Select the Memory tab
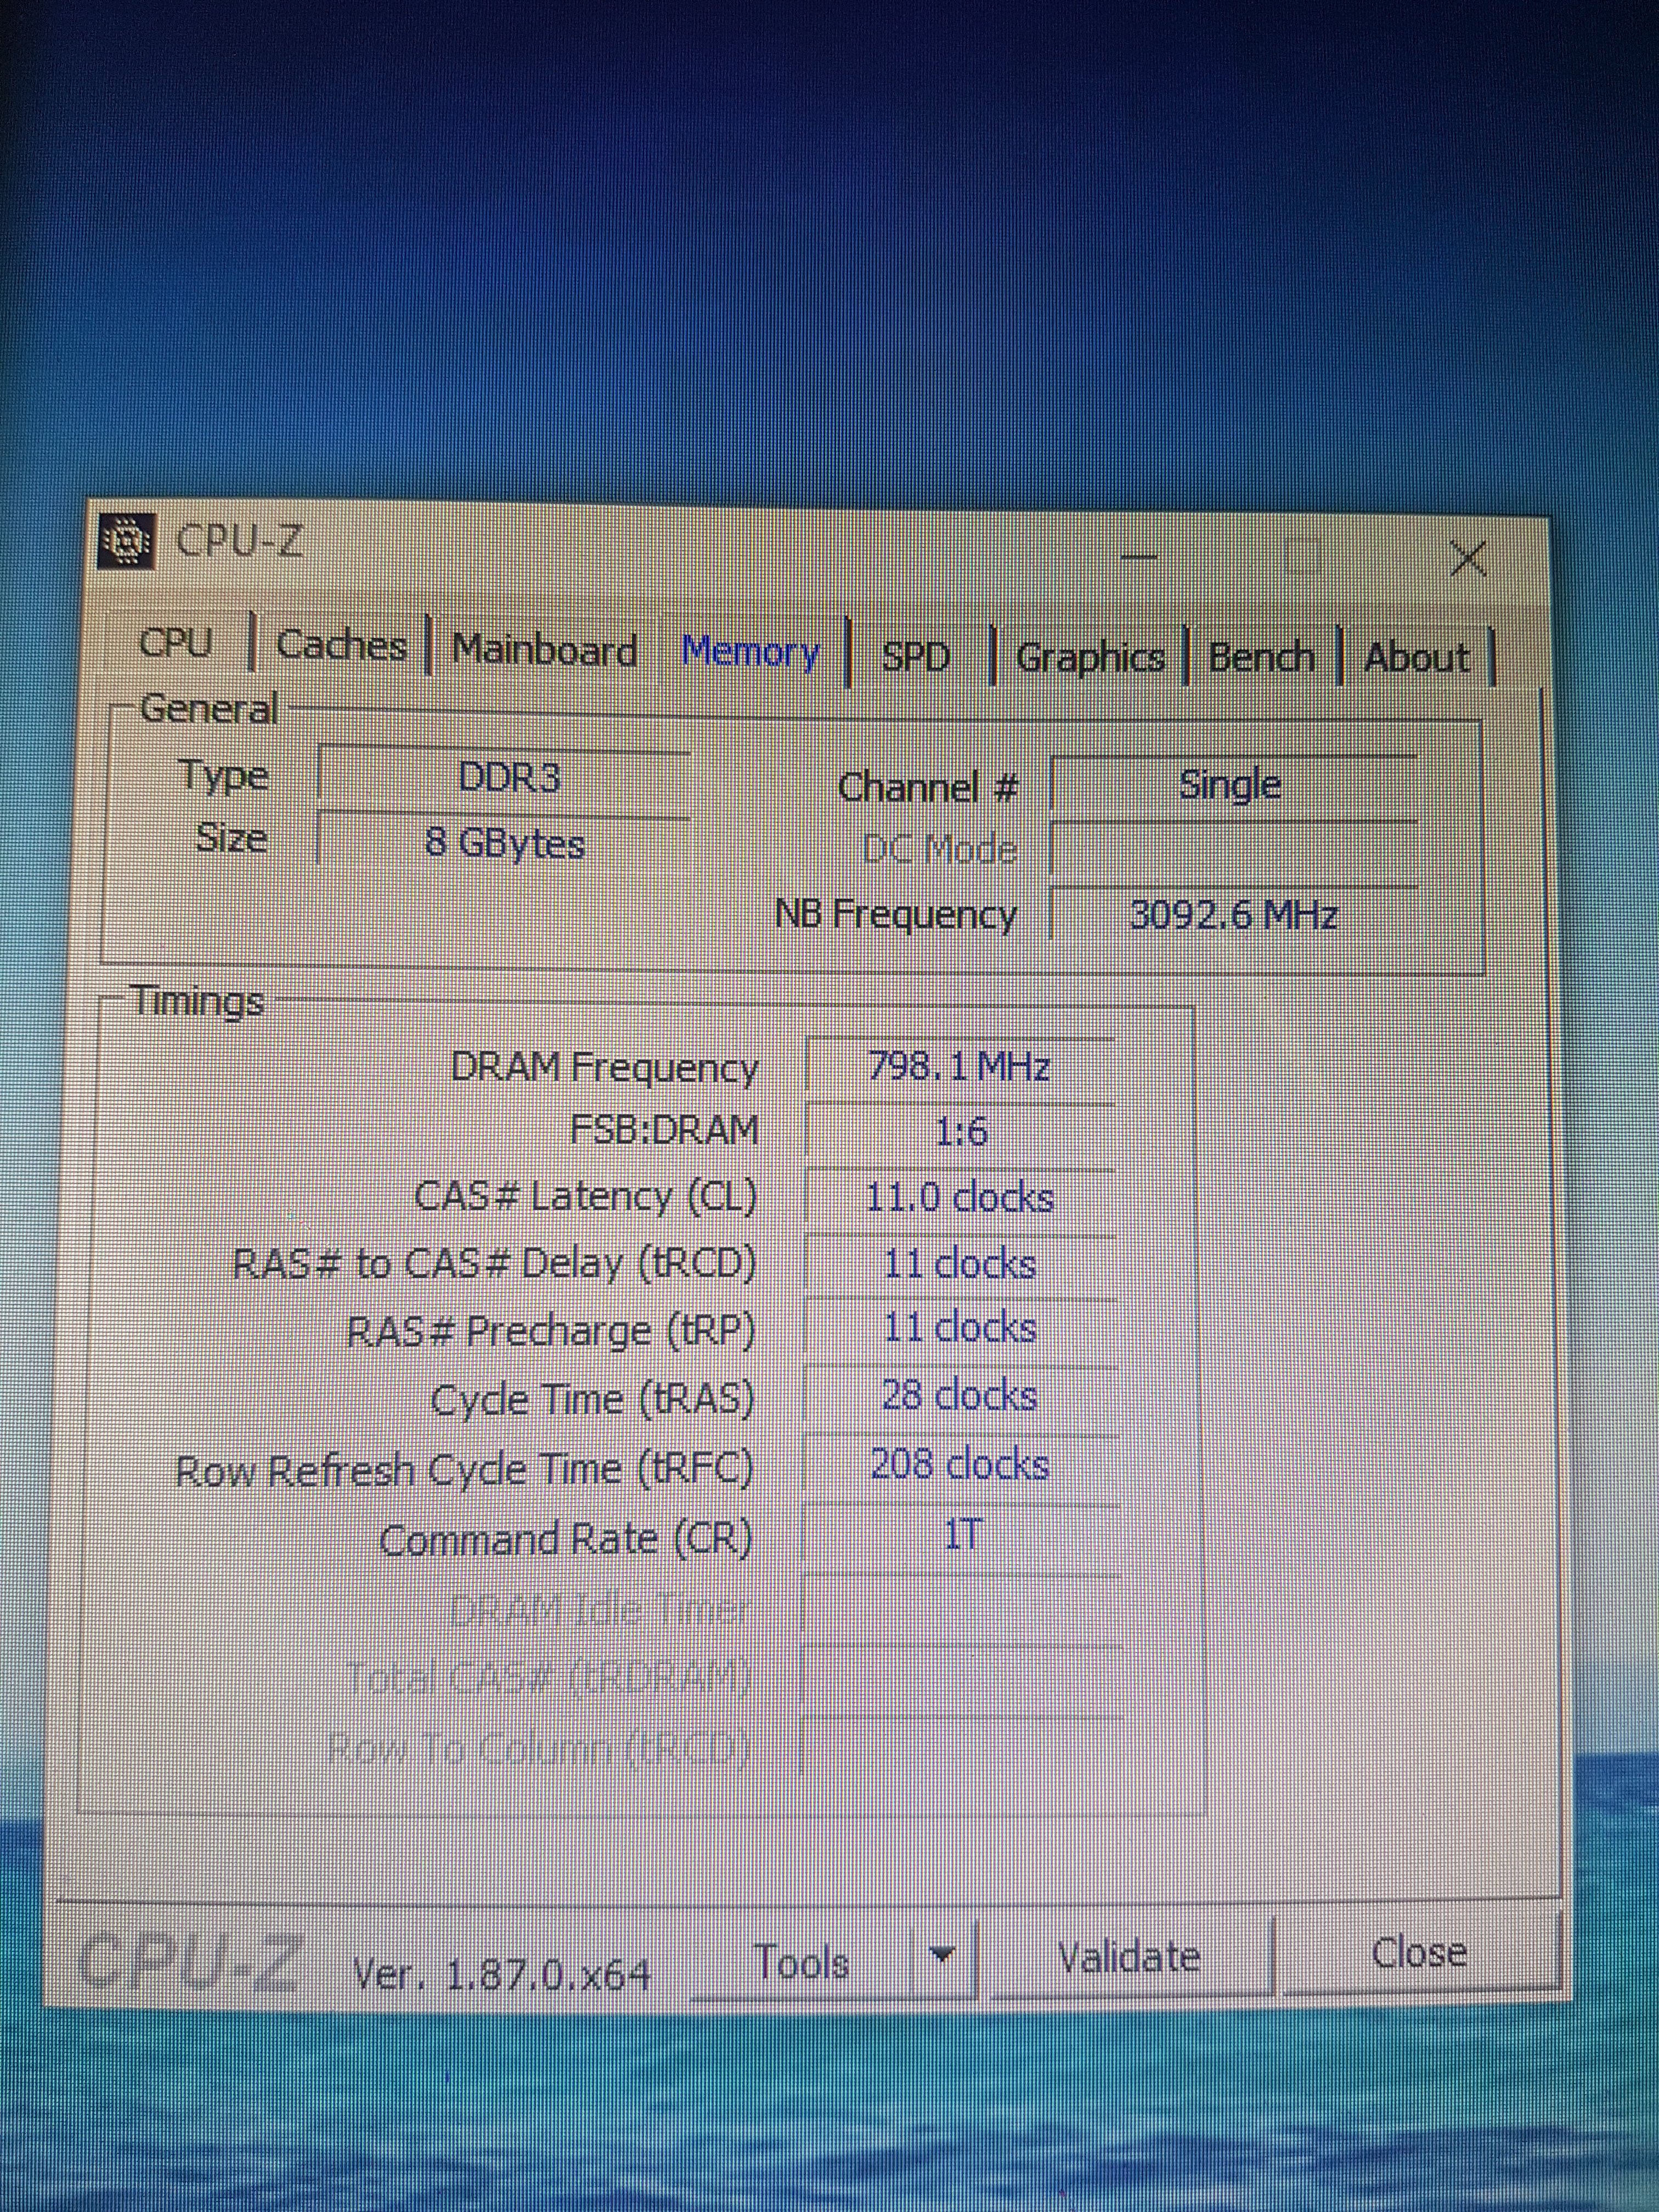1659x2212 pixels. 750,652
